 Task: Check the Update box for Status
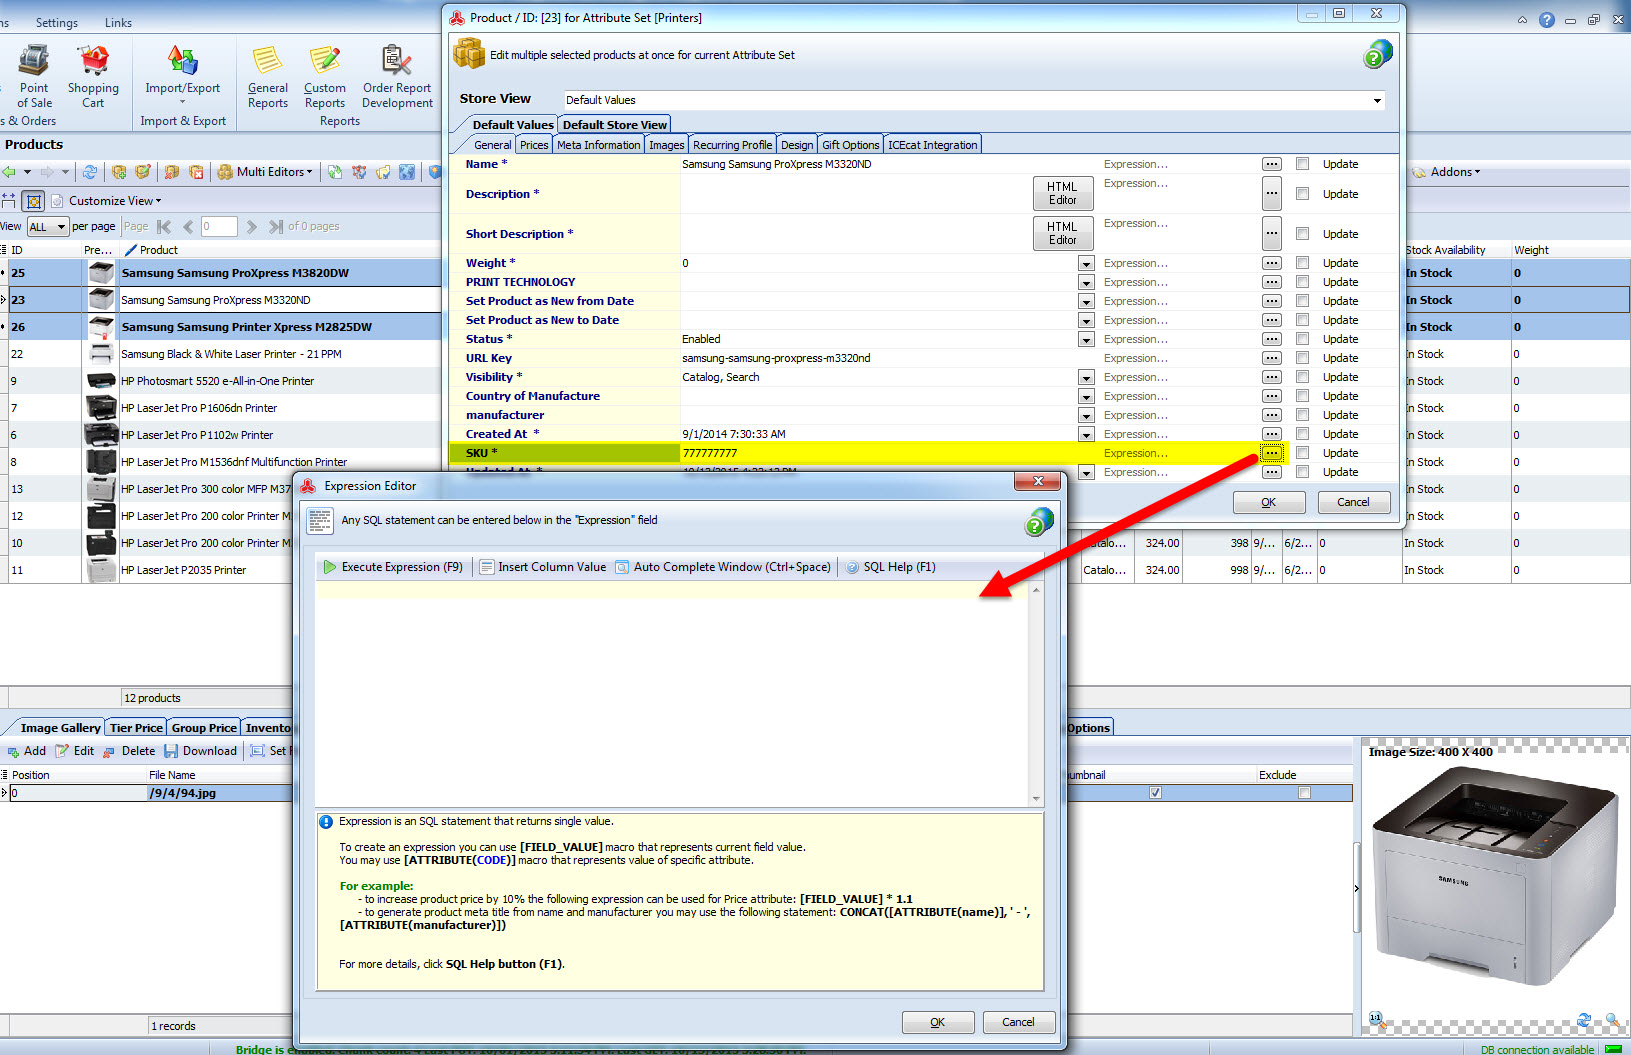[1302, 338]
